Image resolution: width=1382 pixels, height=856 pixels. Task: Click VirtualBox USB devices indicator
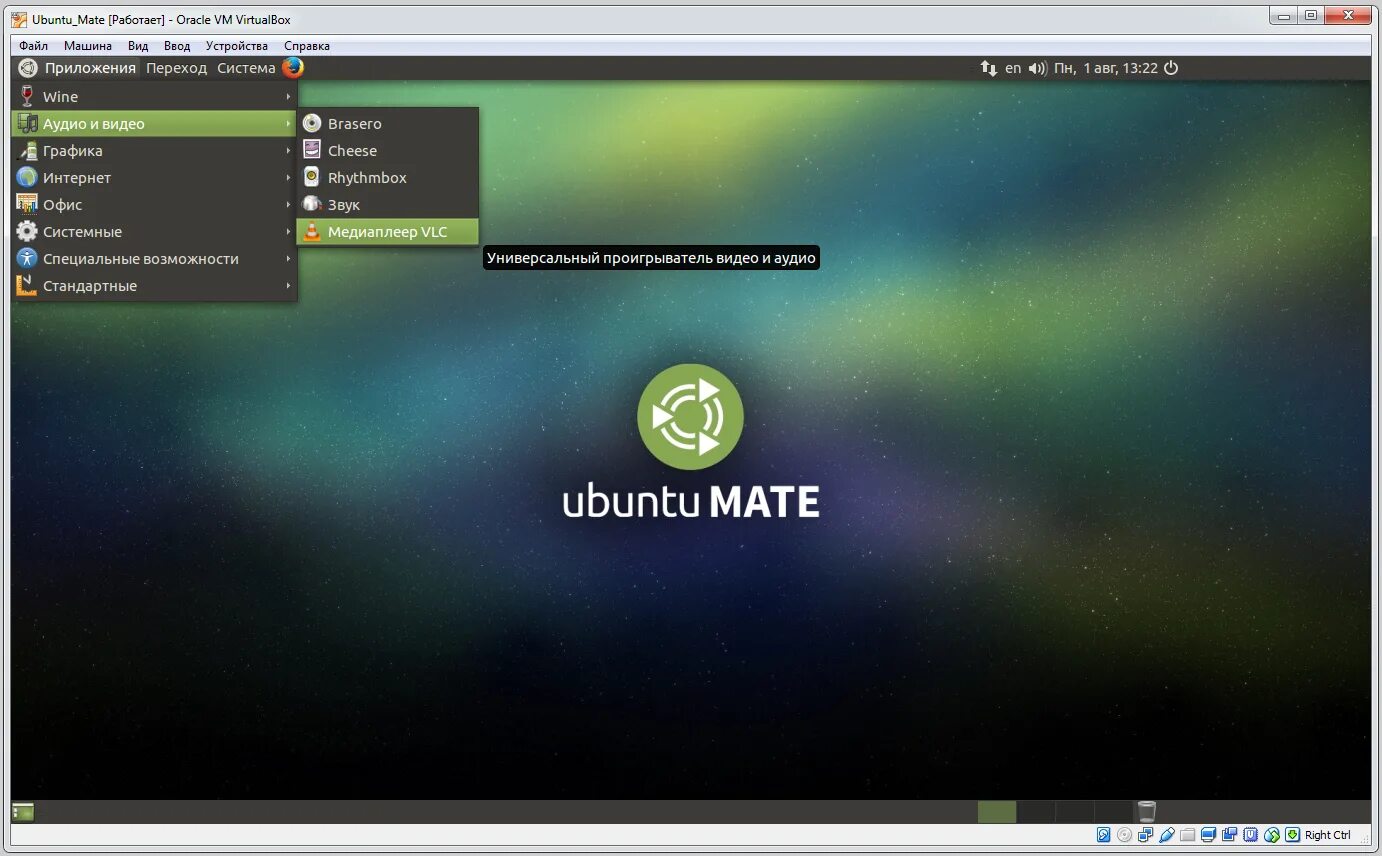coord(1166,835)
